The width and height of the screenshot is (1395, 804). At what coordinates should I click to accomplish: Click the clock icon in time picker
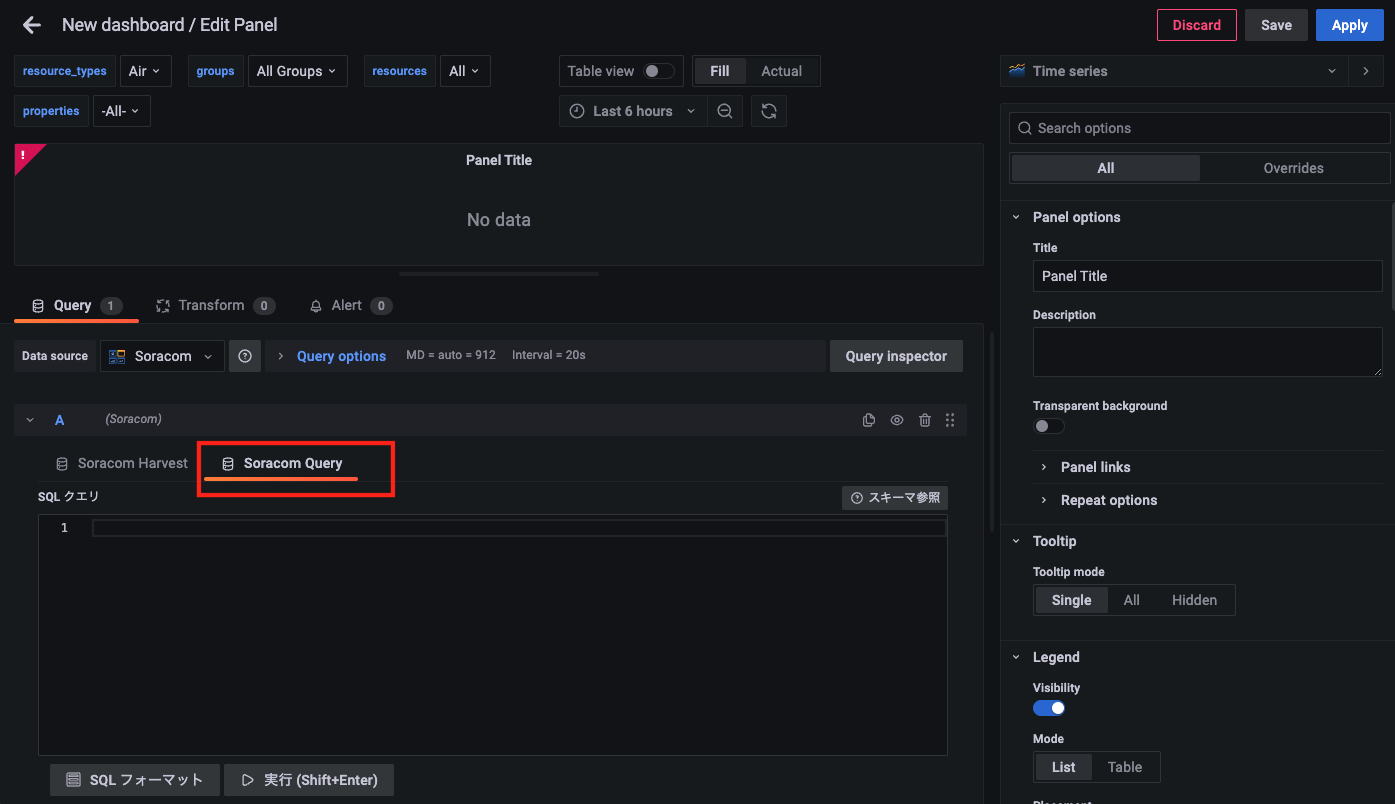click(577, 111)
